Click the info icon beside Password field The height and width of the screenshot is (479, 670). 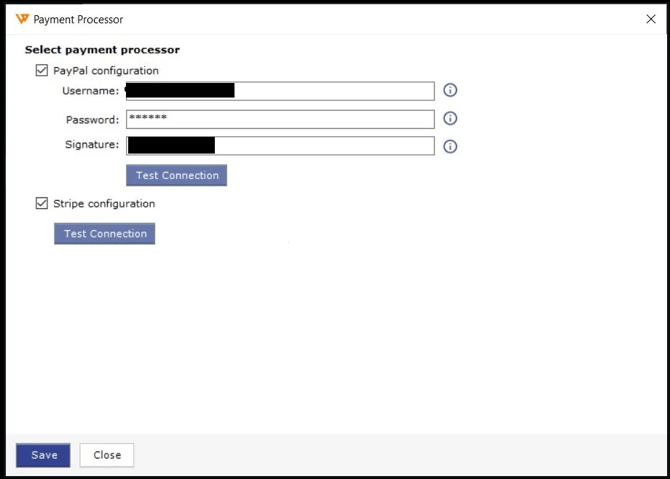[450, 118]
